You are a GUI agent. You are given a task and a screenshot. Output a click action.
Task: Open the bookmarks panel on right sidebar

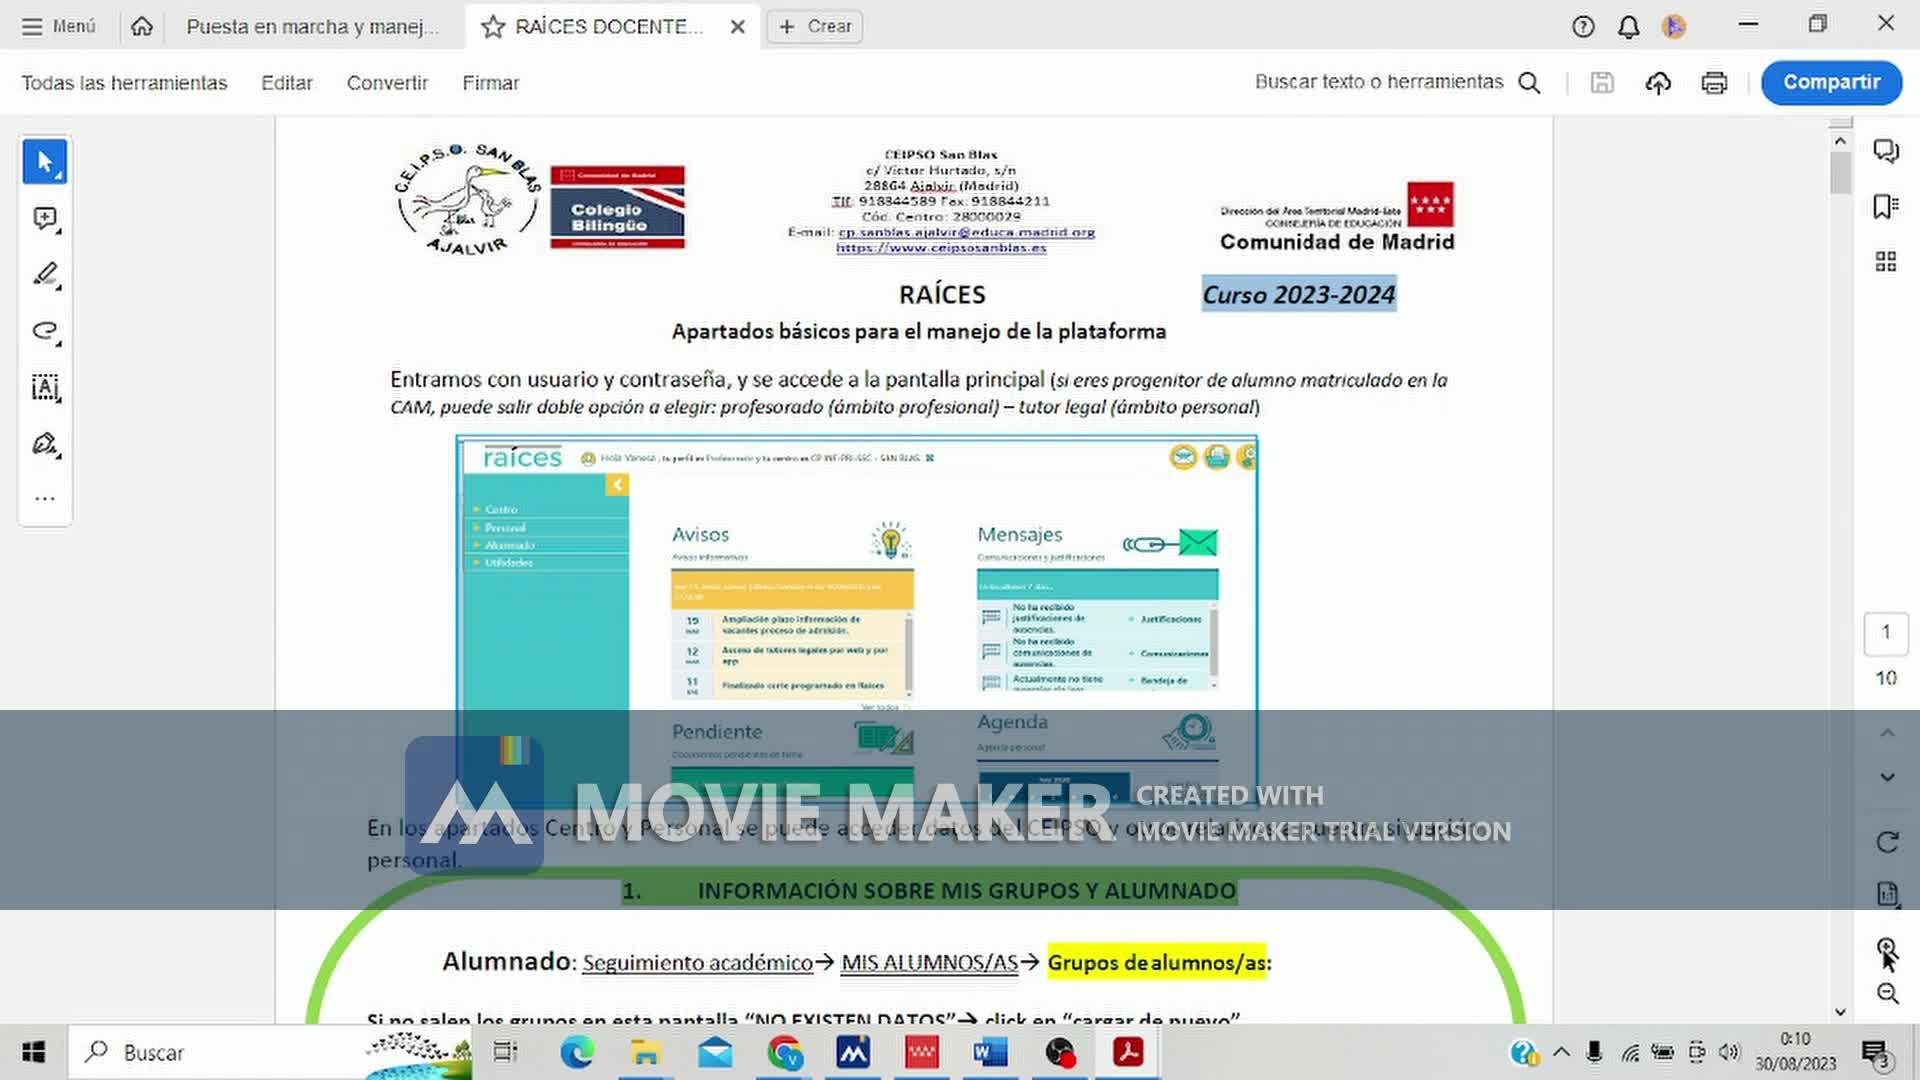[x=1885, y=207]
